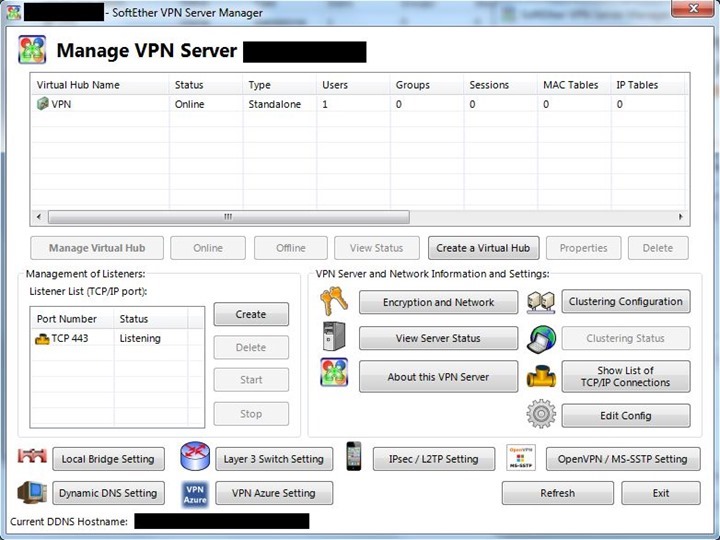Click the OpenVPN MS-SSTP logo icon
Viewport: 720px width, 540px height.
[x=521, y=457]
